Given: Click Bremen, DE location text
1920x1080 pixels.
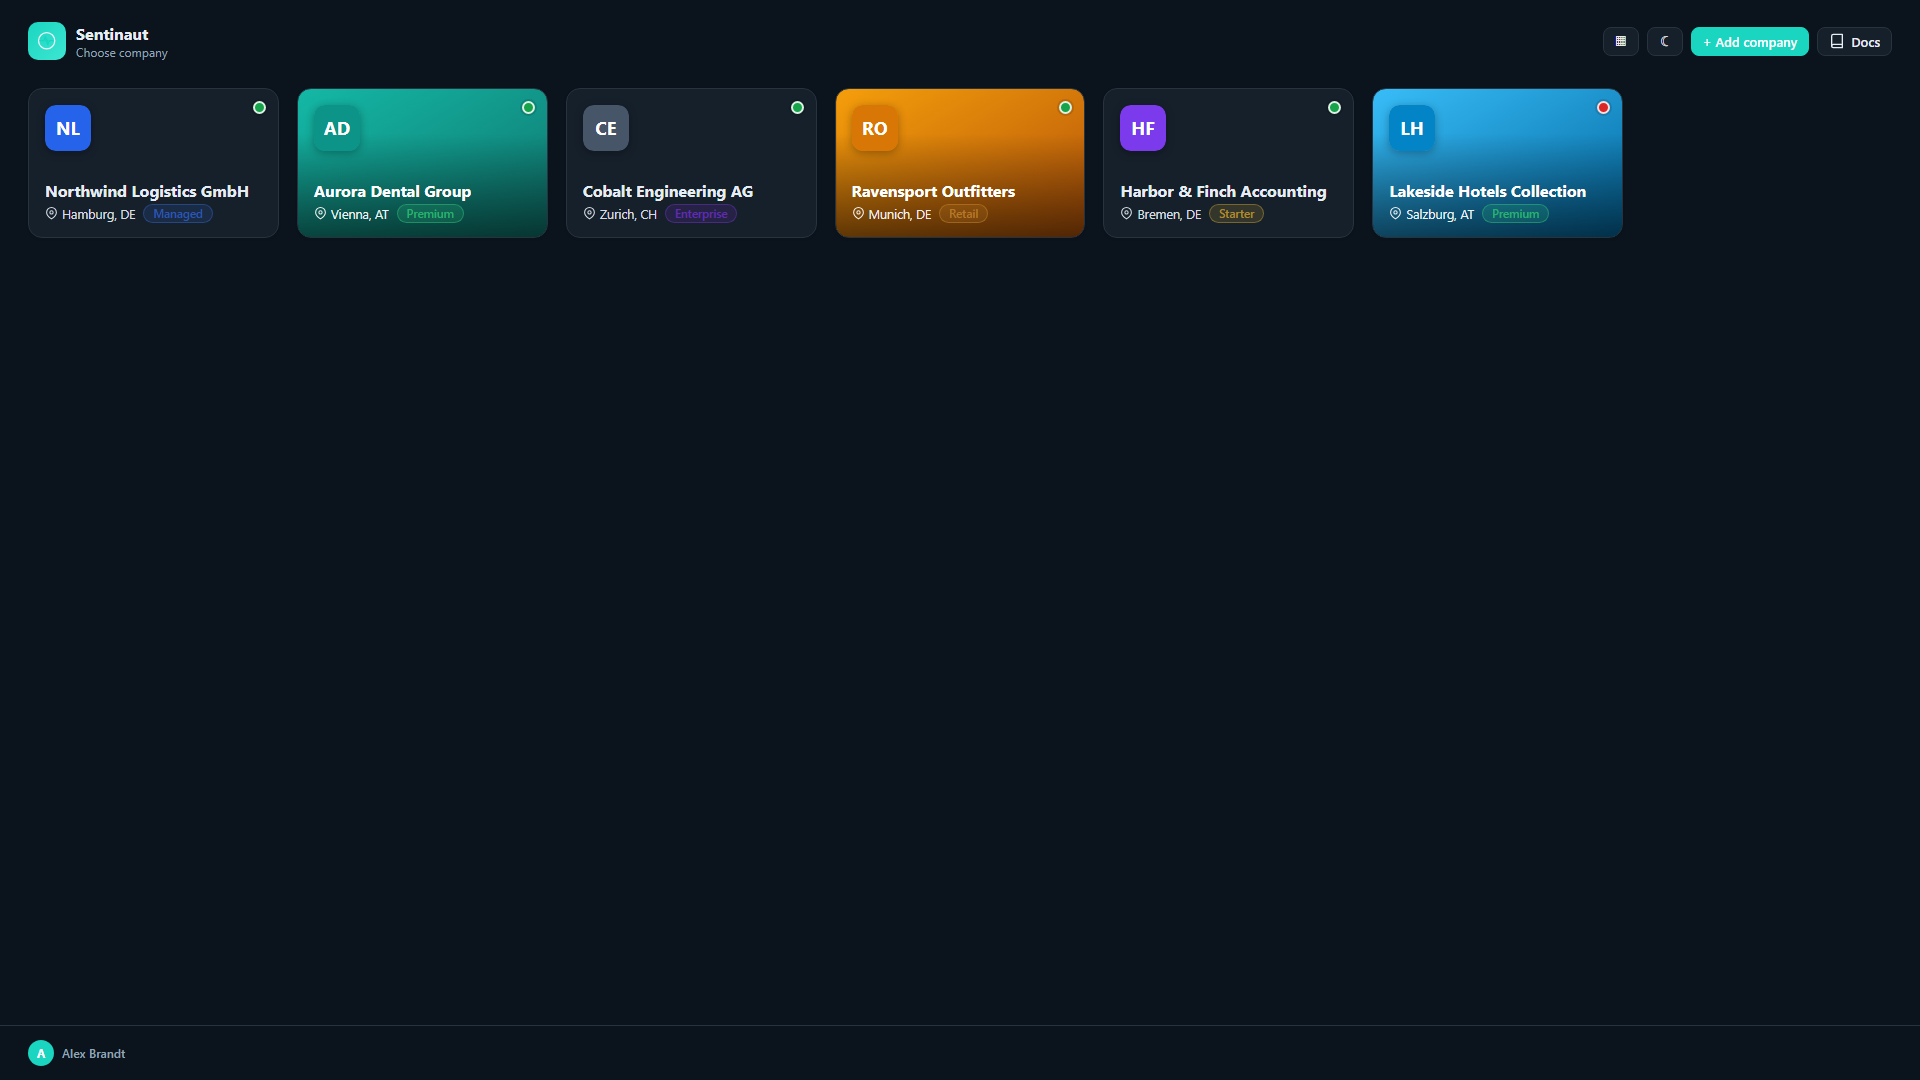Looking at the screenshot, I should click(1169, 215).
